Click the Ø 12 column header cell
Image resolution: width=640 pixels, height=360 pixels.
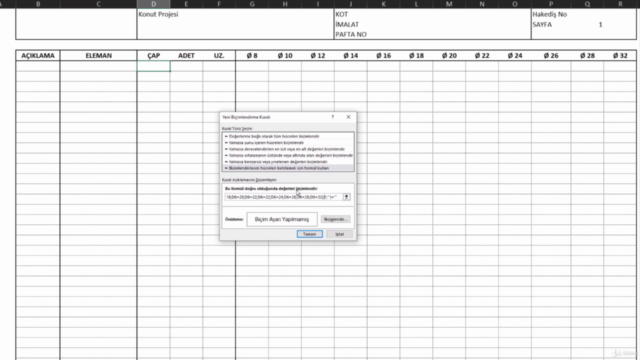pos(318,56)
